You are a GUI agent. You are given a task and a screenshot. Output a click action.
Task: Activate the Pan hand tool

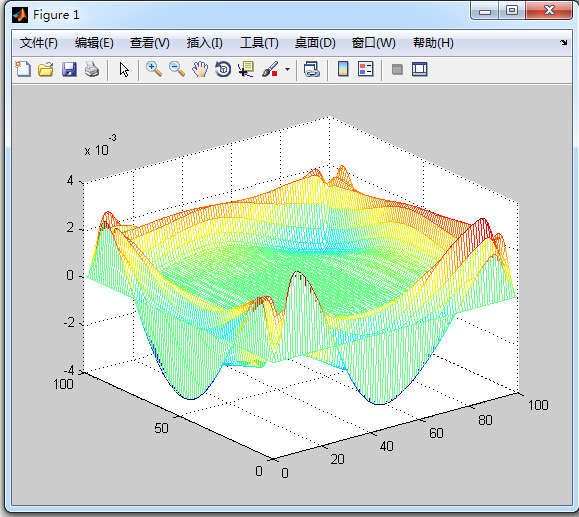(x=200, y=69)
